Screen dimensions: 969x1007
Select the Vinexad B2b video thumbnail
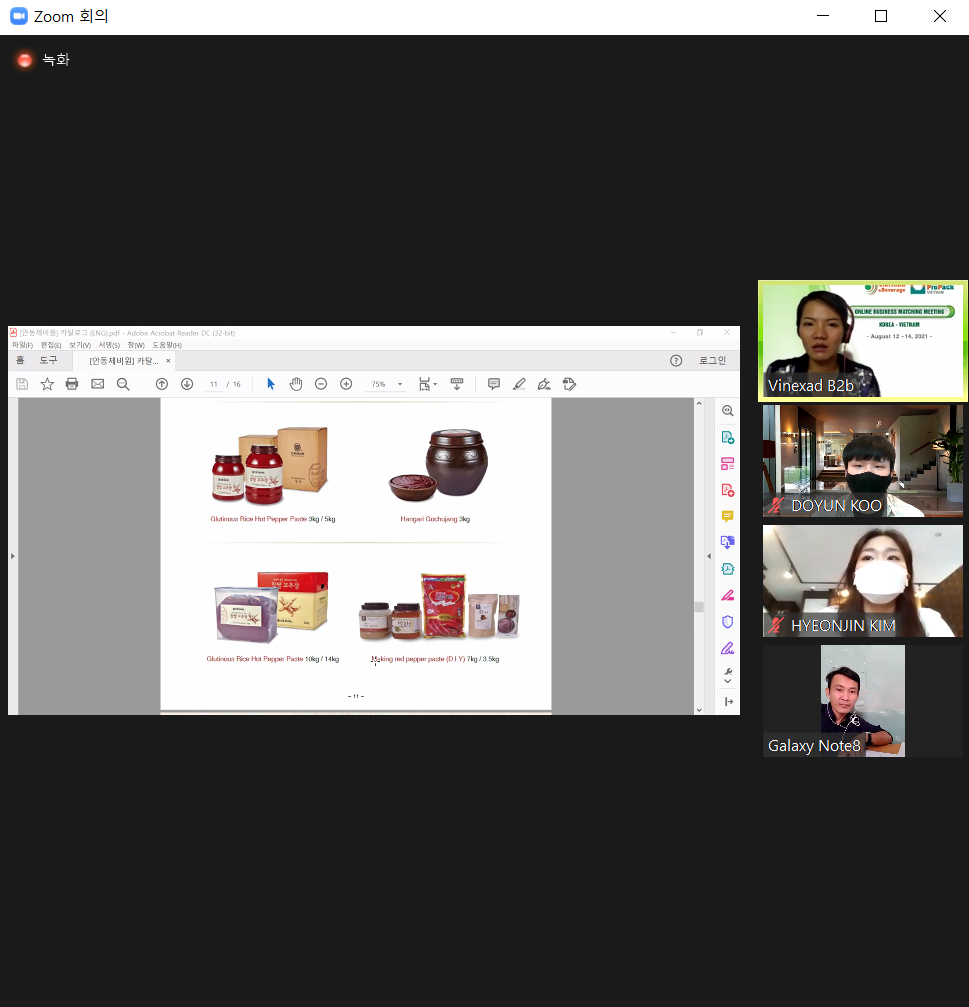point(862,341)
